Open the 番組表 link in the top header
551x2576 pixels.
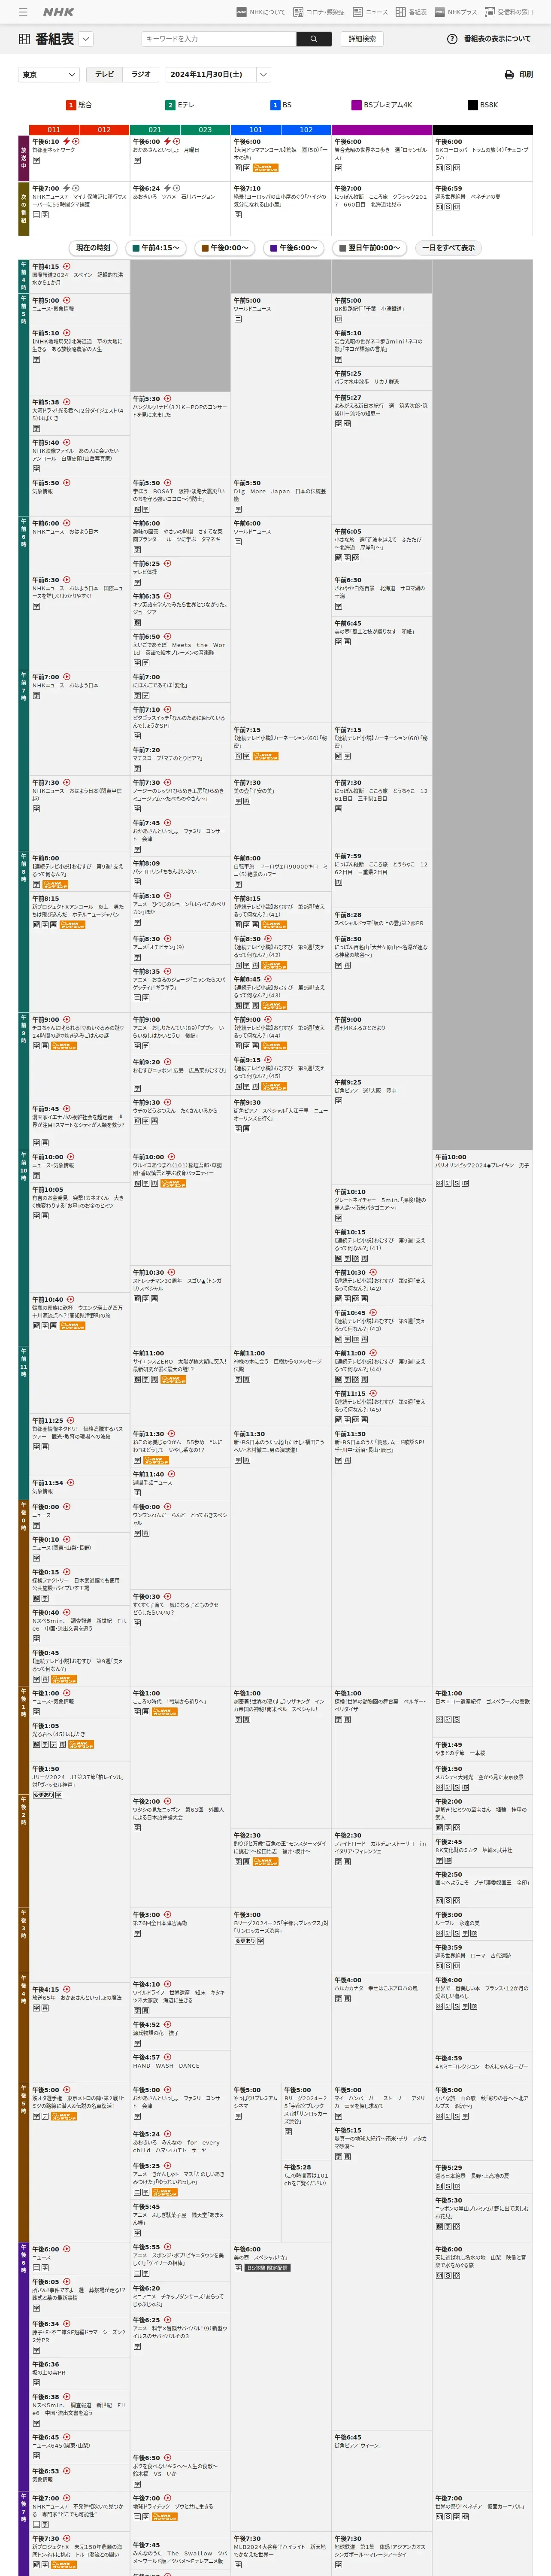(x=411, y=12)
